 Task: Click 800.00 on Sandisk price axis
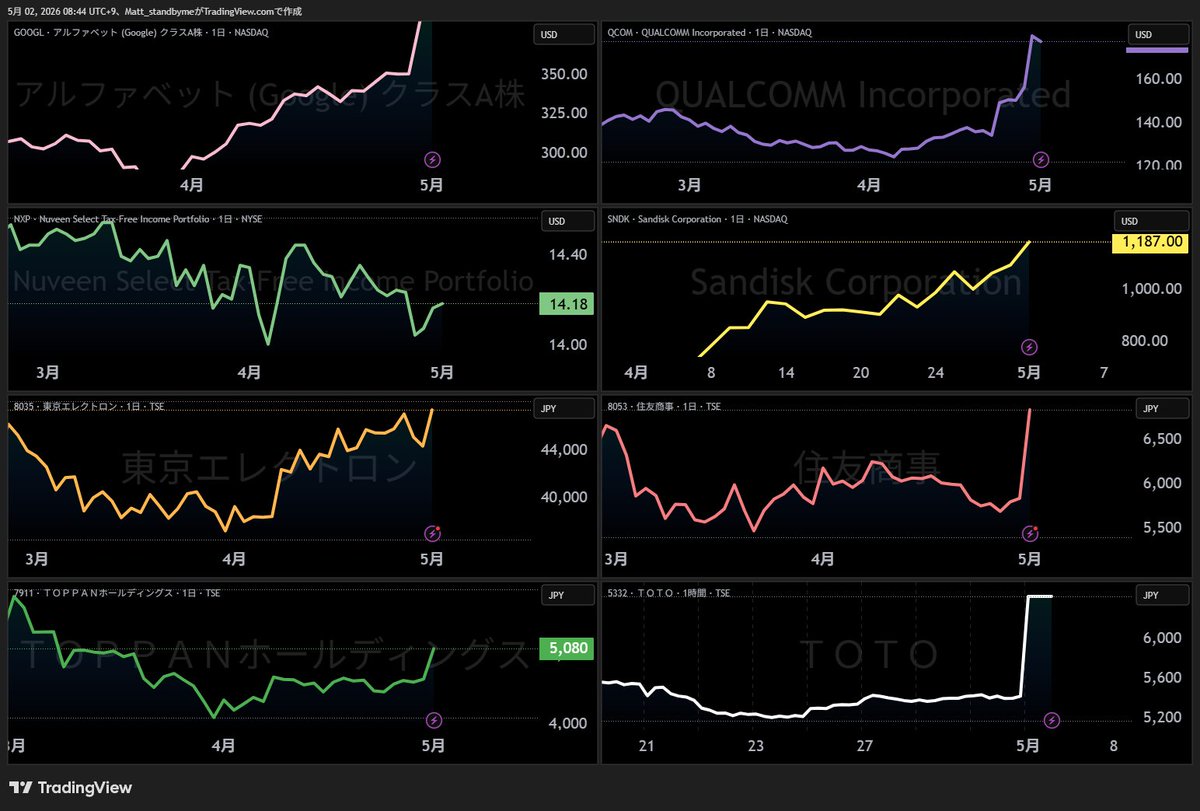coord(1145,341)
